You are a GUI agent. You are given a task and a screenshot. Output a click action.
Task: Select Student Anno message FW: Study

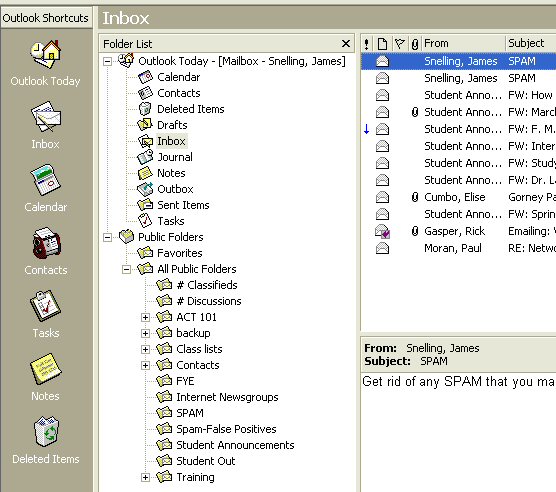coord(458,163)
